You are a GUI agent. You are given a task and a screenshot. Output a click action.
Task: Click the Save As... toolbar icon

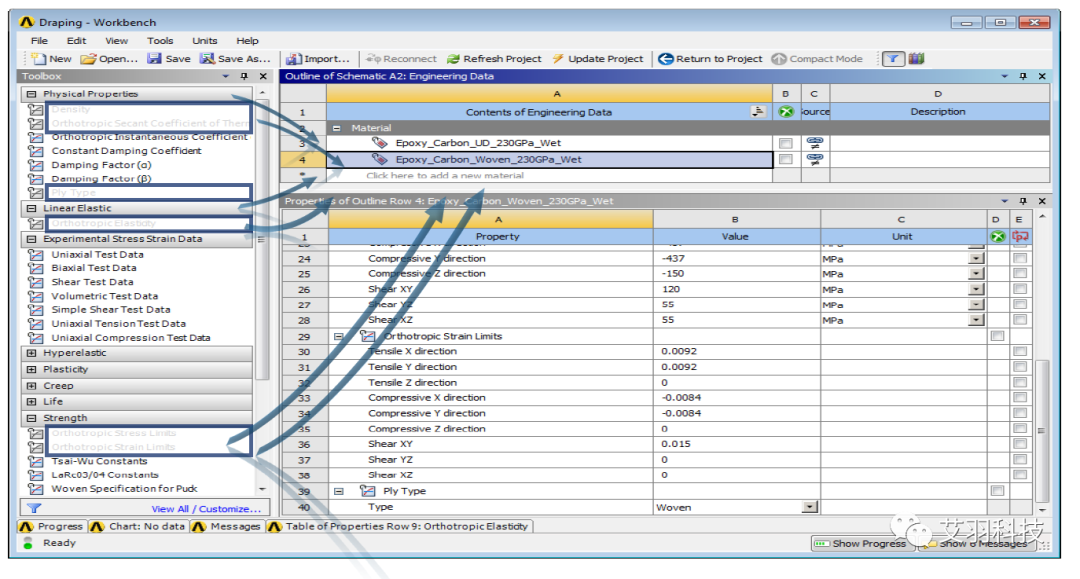pyautogui.click(x=207, y=59)
